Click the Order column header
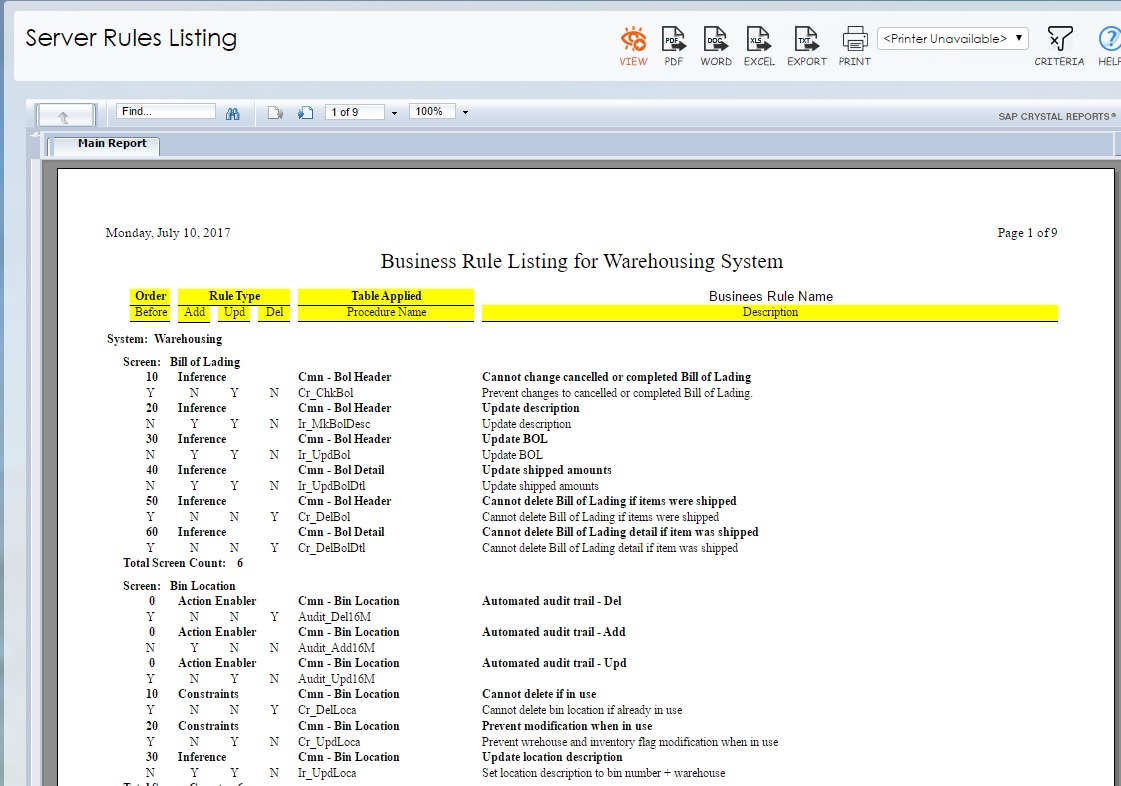1121x786 pixels. [150, 296]
